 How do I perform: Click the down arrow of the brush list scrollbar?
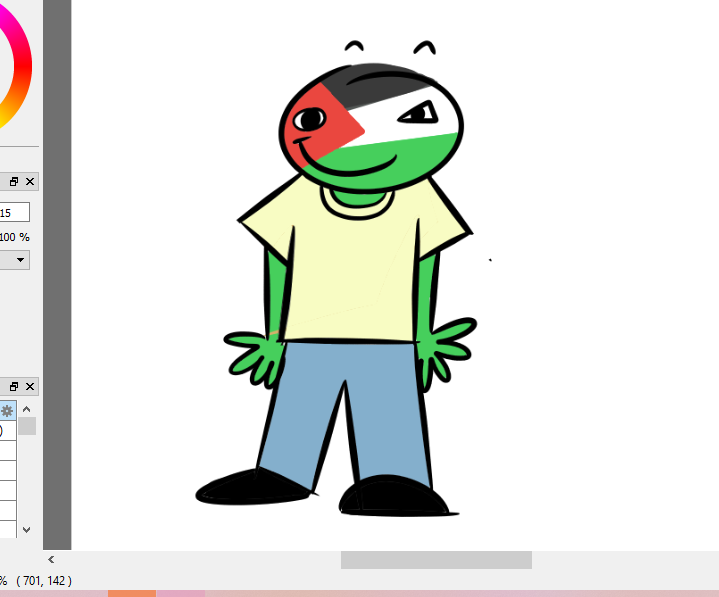[x=27, y=530]
